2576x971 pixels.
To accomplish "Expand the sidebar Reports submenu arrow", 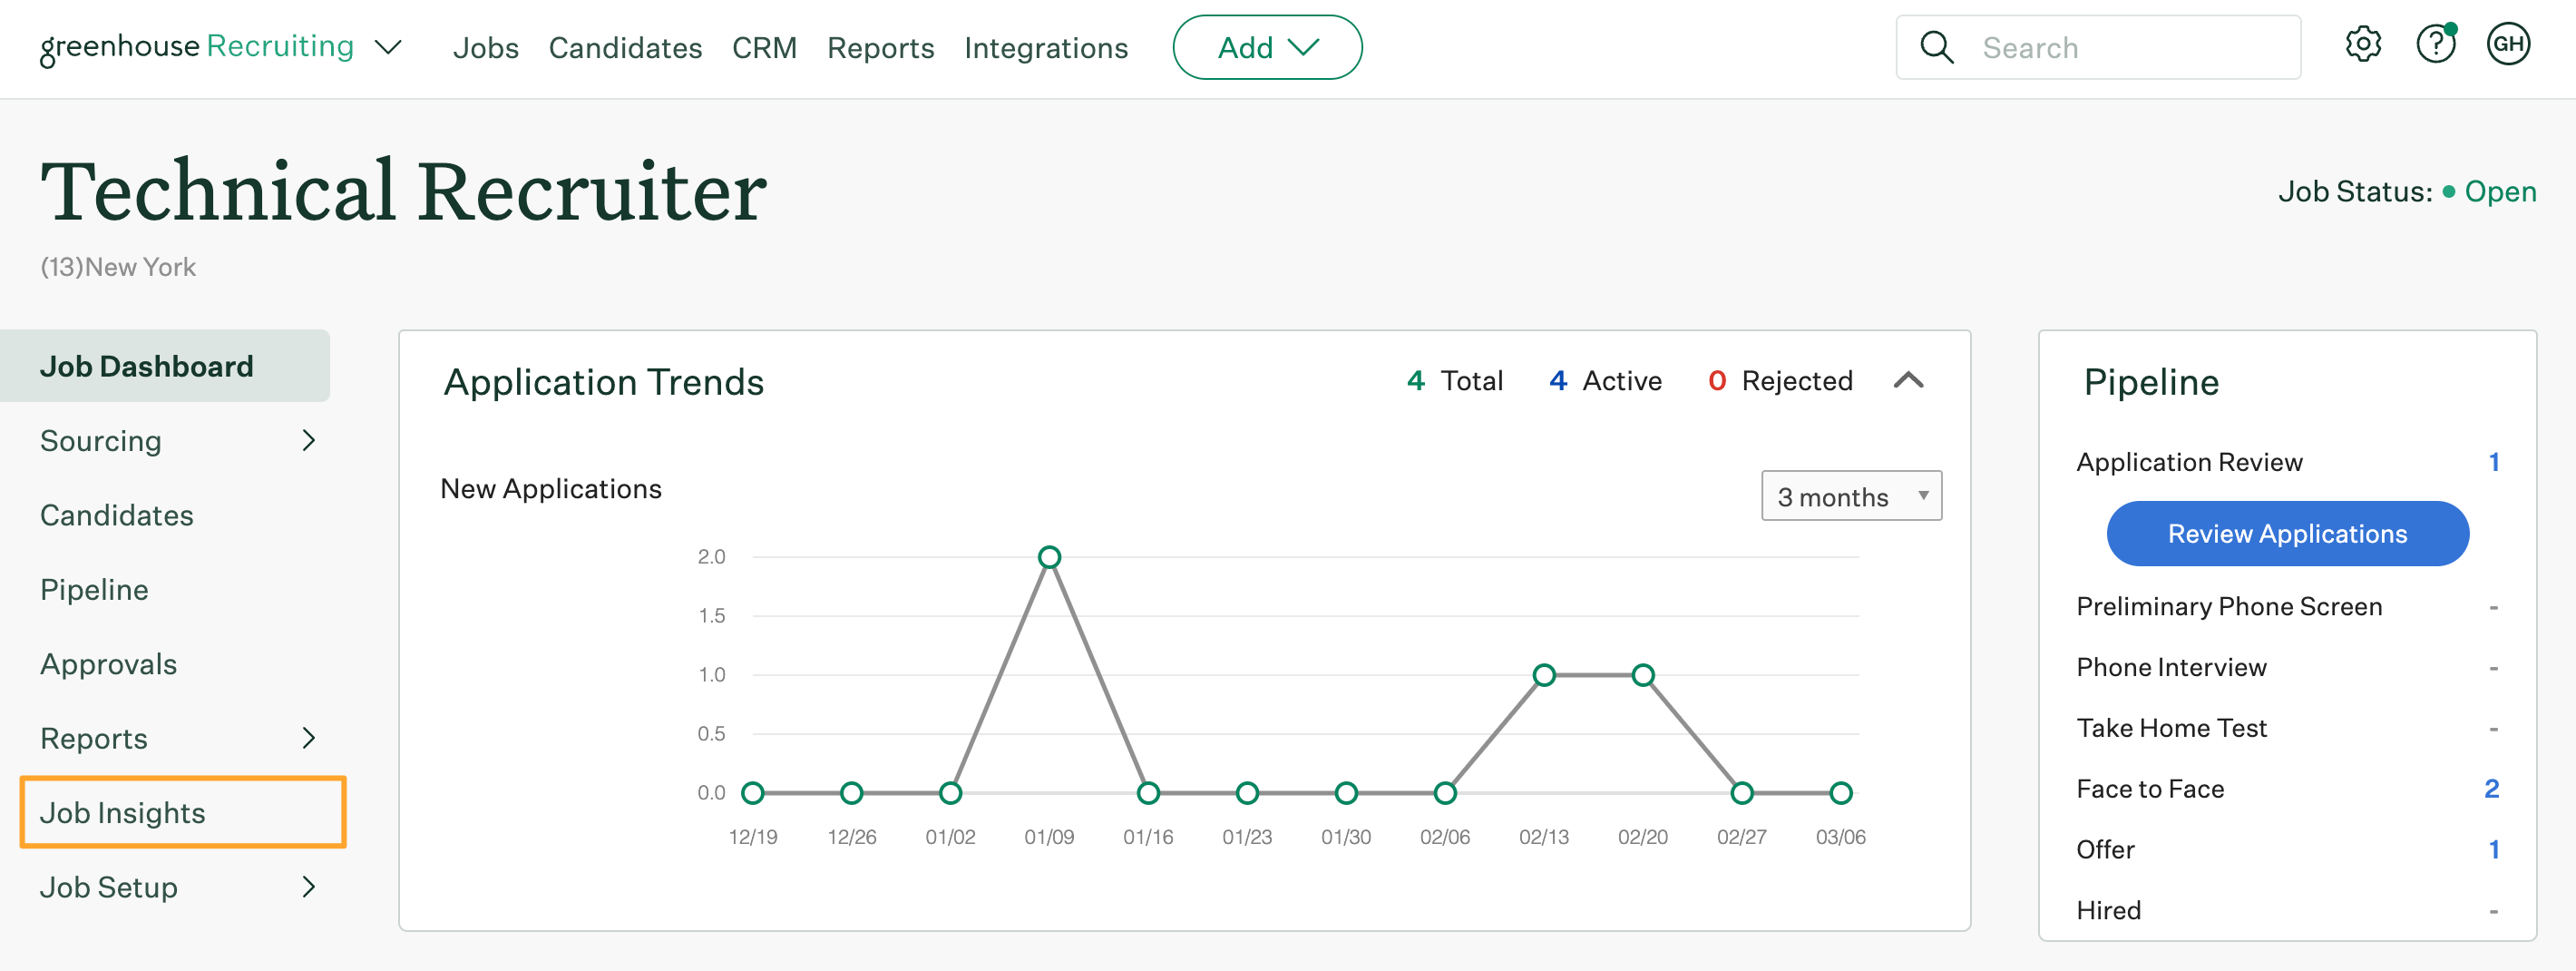I will coord(308,738).
